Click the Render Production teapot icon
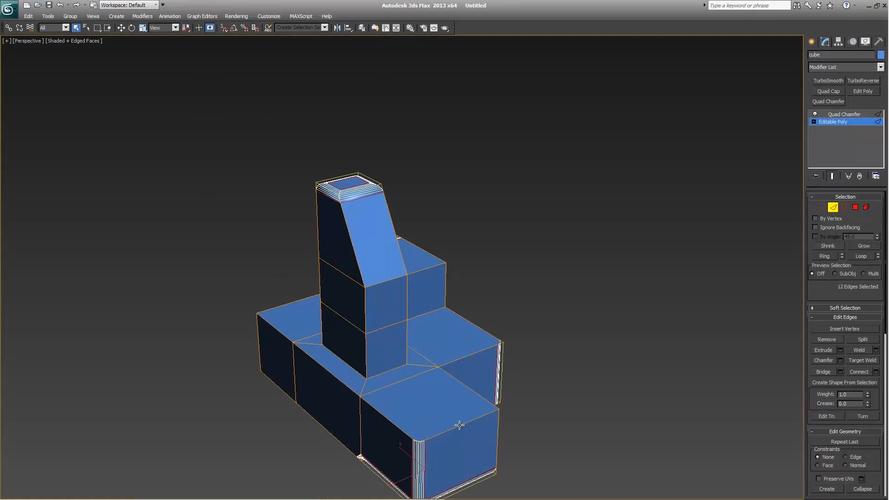The height and width of the screenshot is (500, 889). tap(445, 28)
